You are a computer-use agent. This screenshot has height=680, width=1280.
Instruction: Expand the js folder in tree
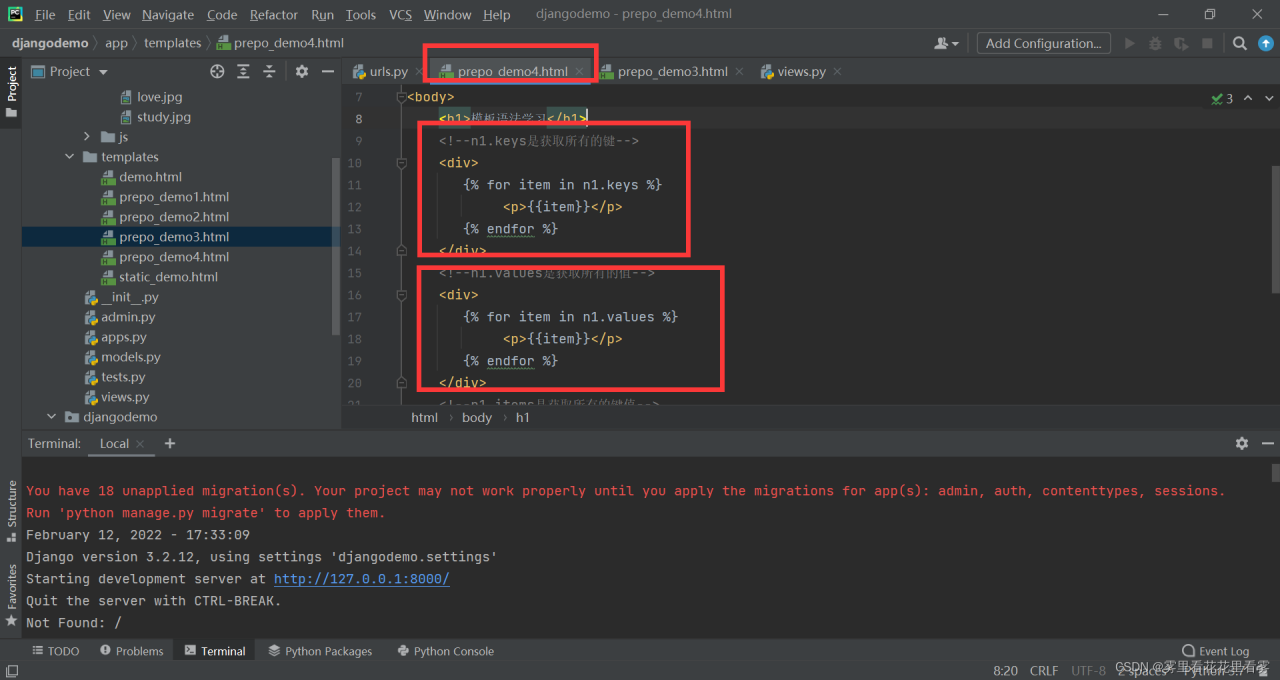[88, 137]
